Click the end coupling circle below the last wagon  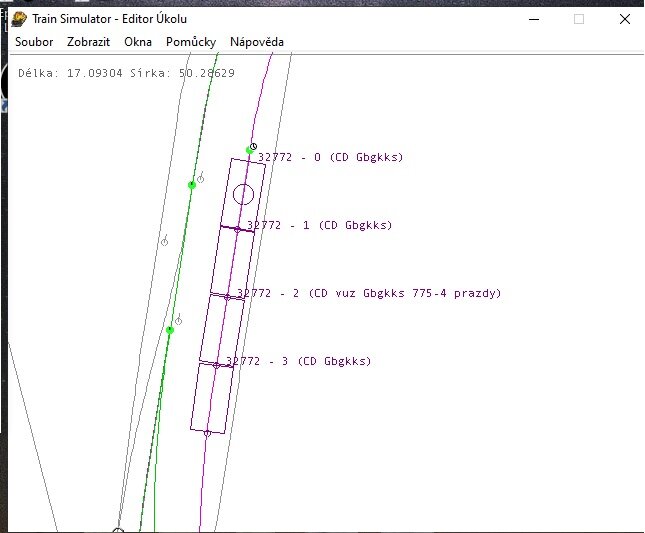(x=207, y=433)
